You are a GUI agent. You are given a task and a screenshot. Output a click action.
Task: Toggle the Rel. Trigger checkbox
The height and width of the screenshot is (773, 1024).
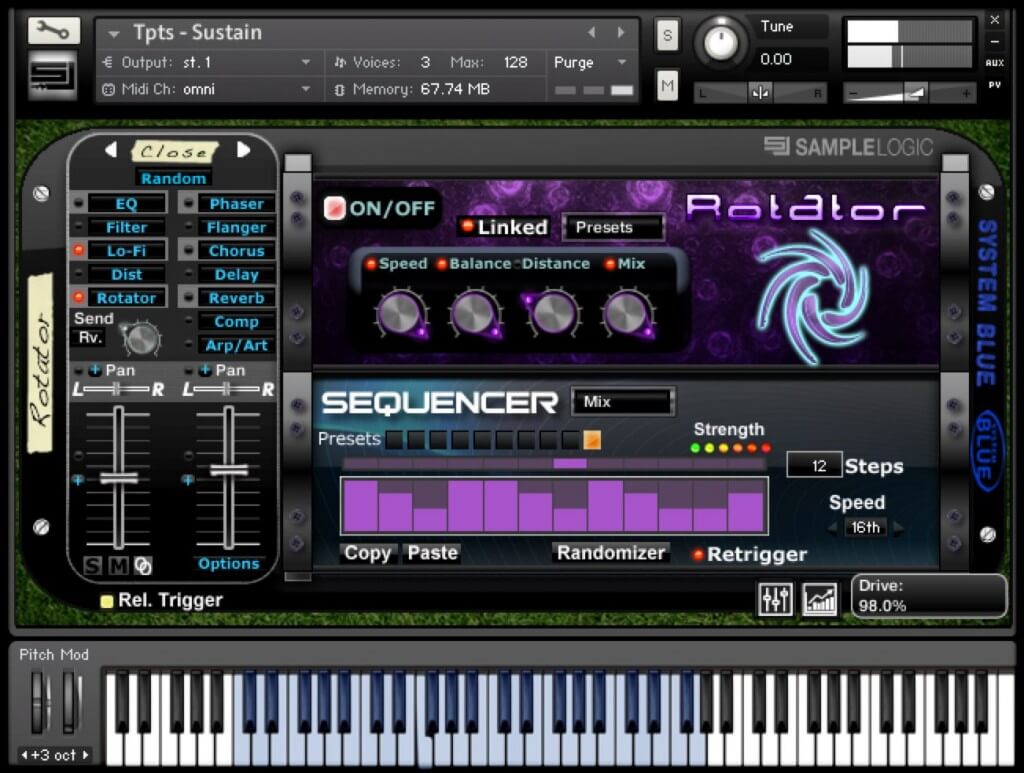pyautogui.click(x=106, y=601)
